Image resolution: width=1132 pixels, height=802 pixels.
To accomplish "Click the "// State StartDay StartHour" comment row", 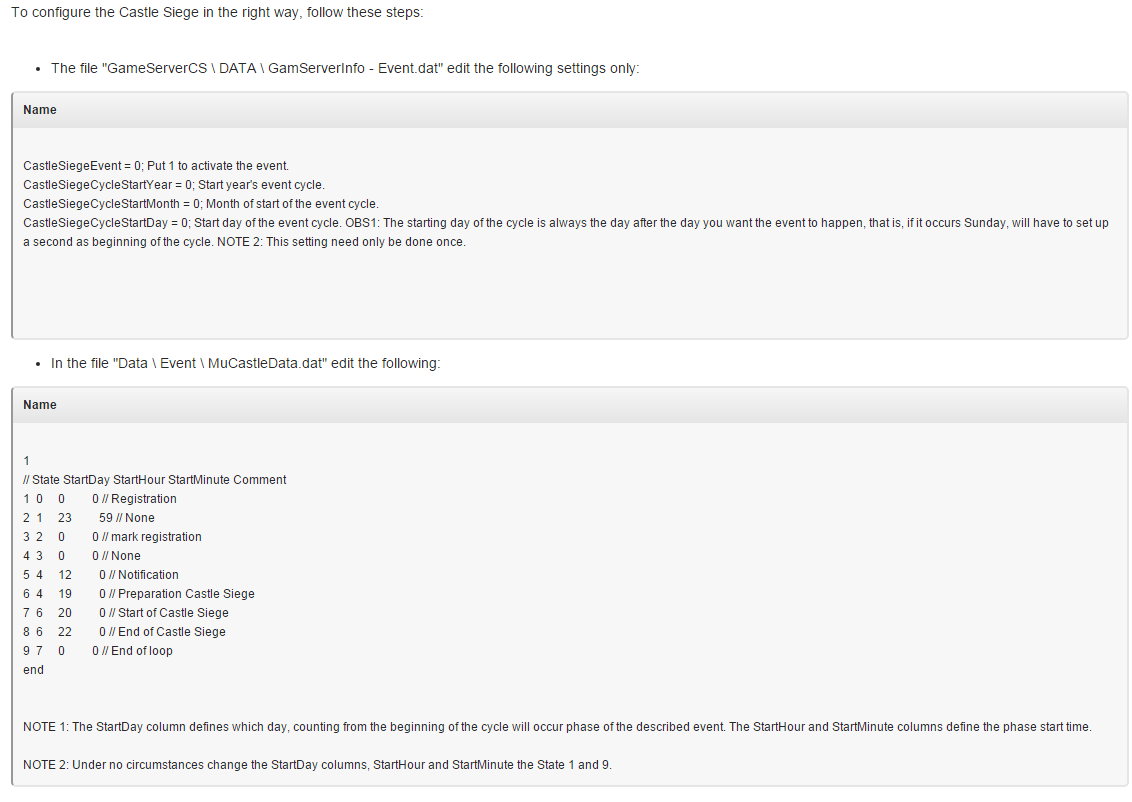I will (x=154, y=480).
